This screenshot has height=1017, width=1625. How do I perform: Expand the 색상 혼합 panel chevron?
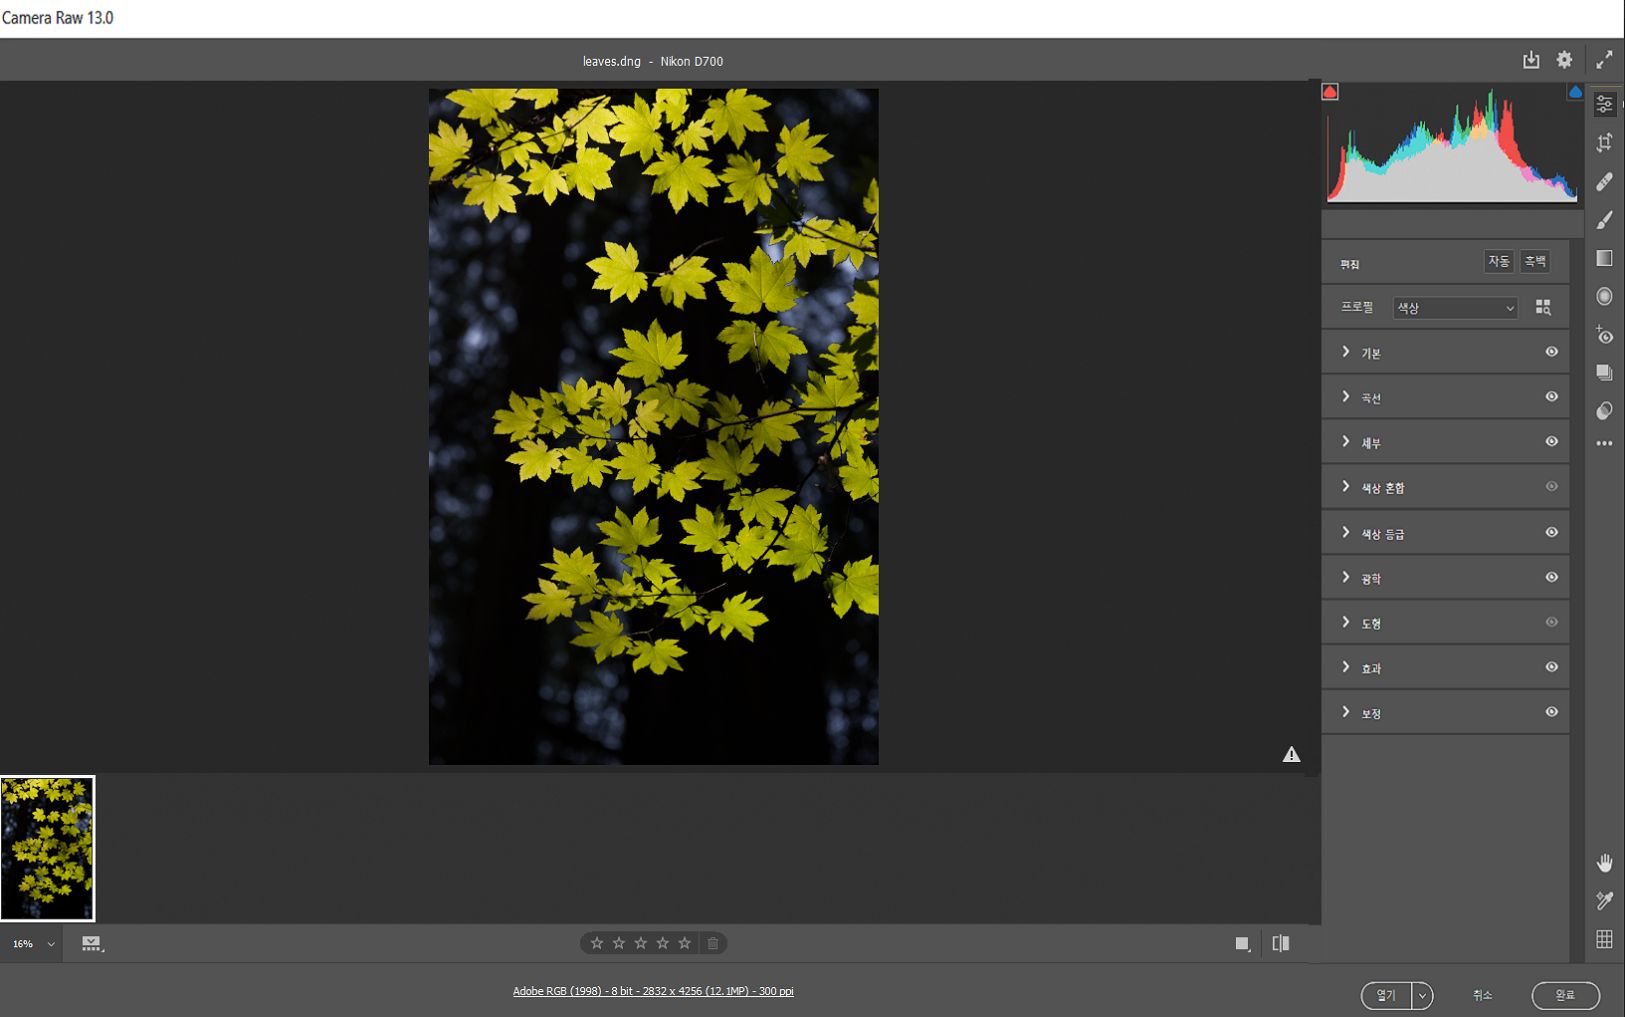click(x=1346, y=487)
